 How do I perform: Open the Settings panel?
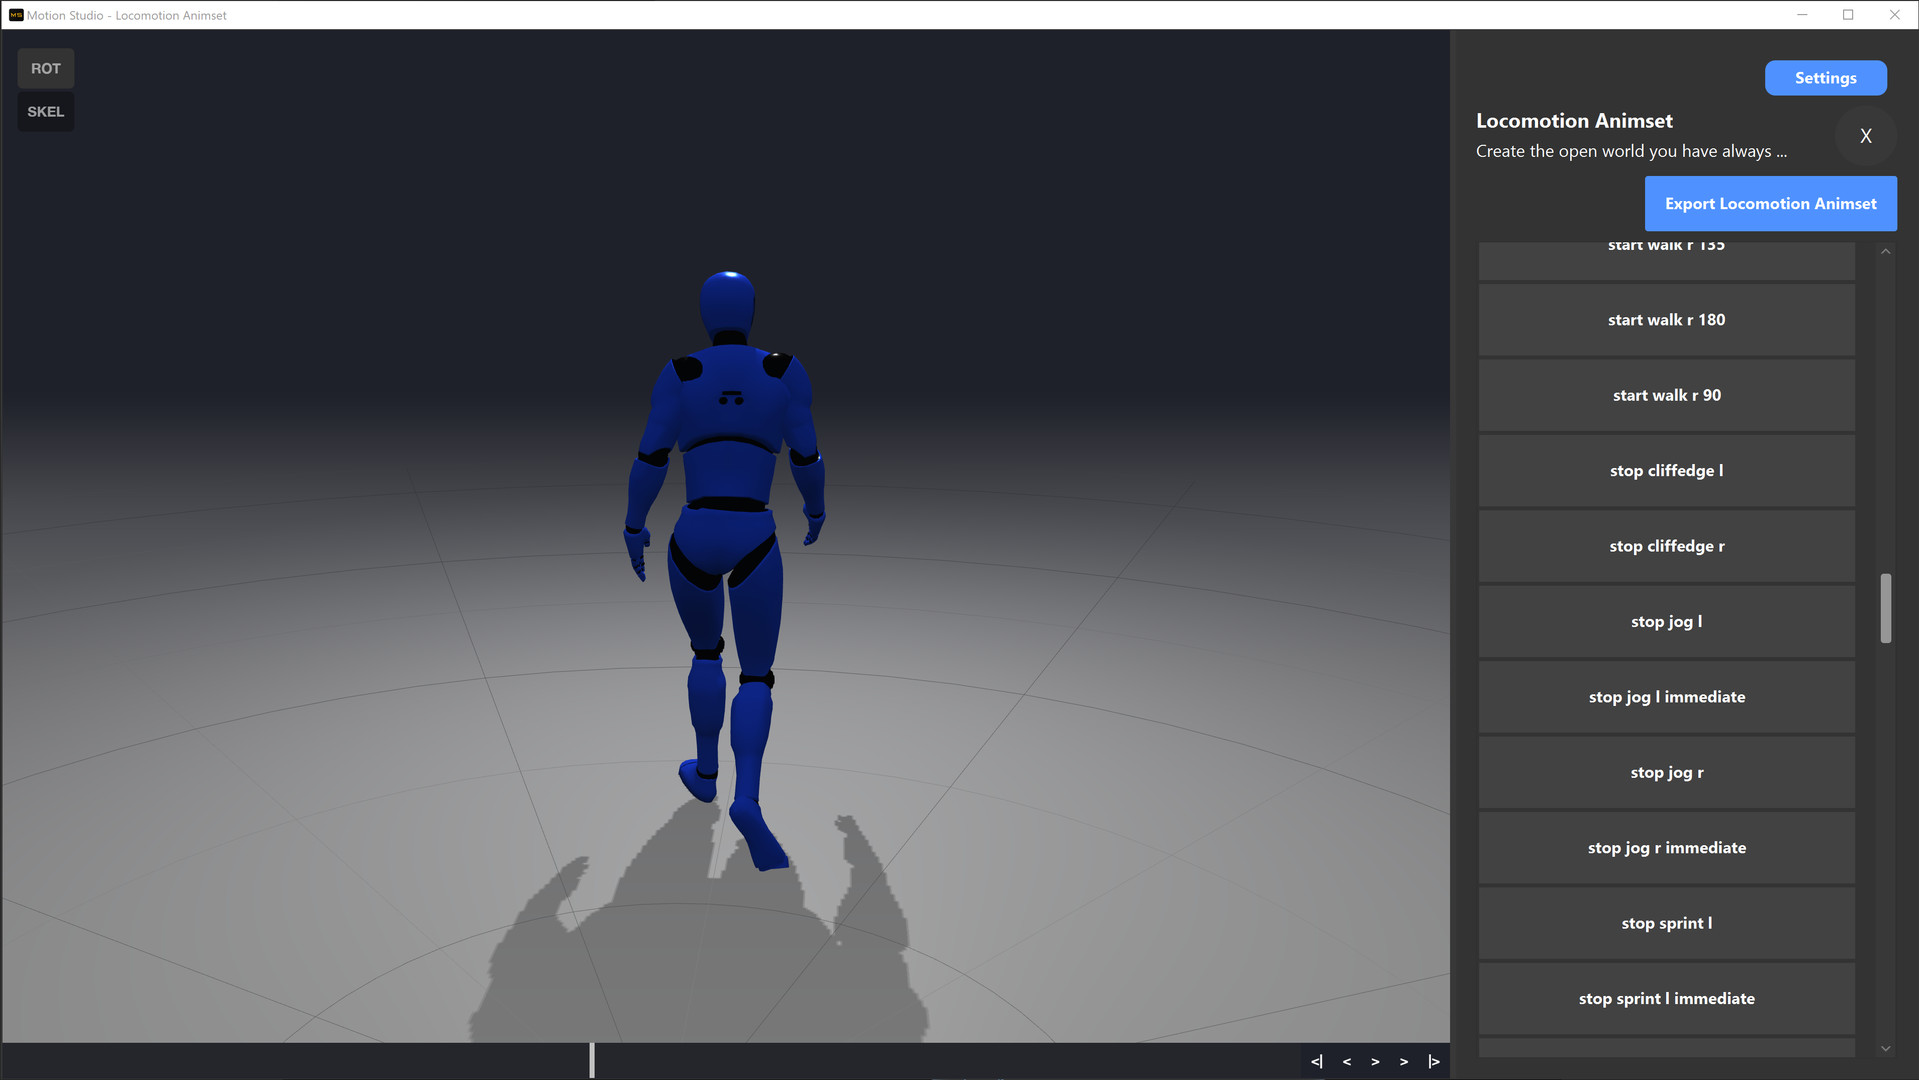(1825, 77)
